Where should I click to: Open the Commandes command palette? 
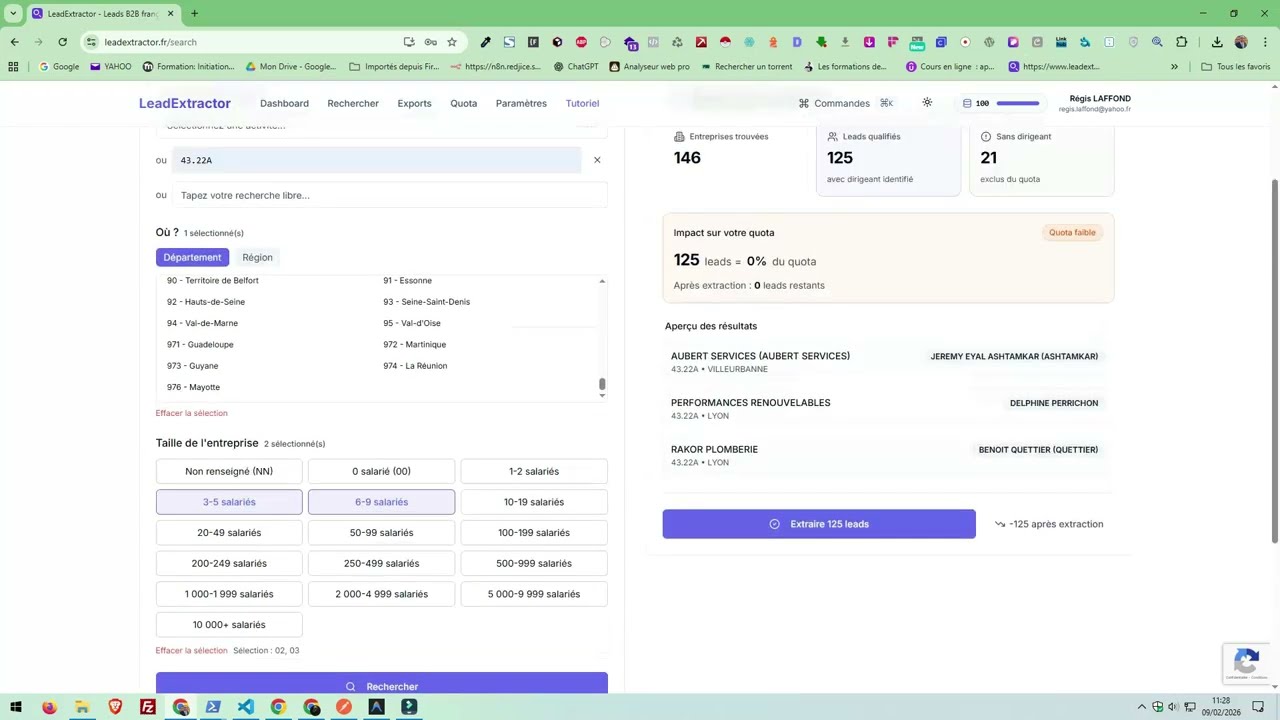tap(845, 103)
